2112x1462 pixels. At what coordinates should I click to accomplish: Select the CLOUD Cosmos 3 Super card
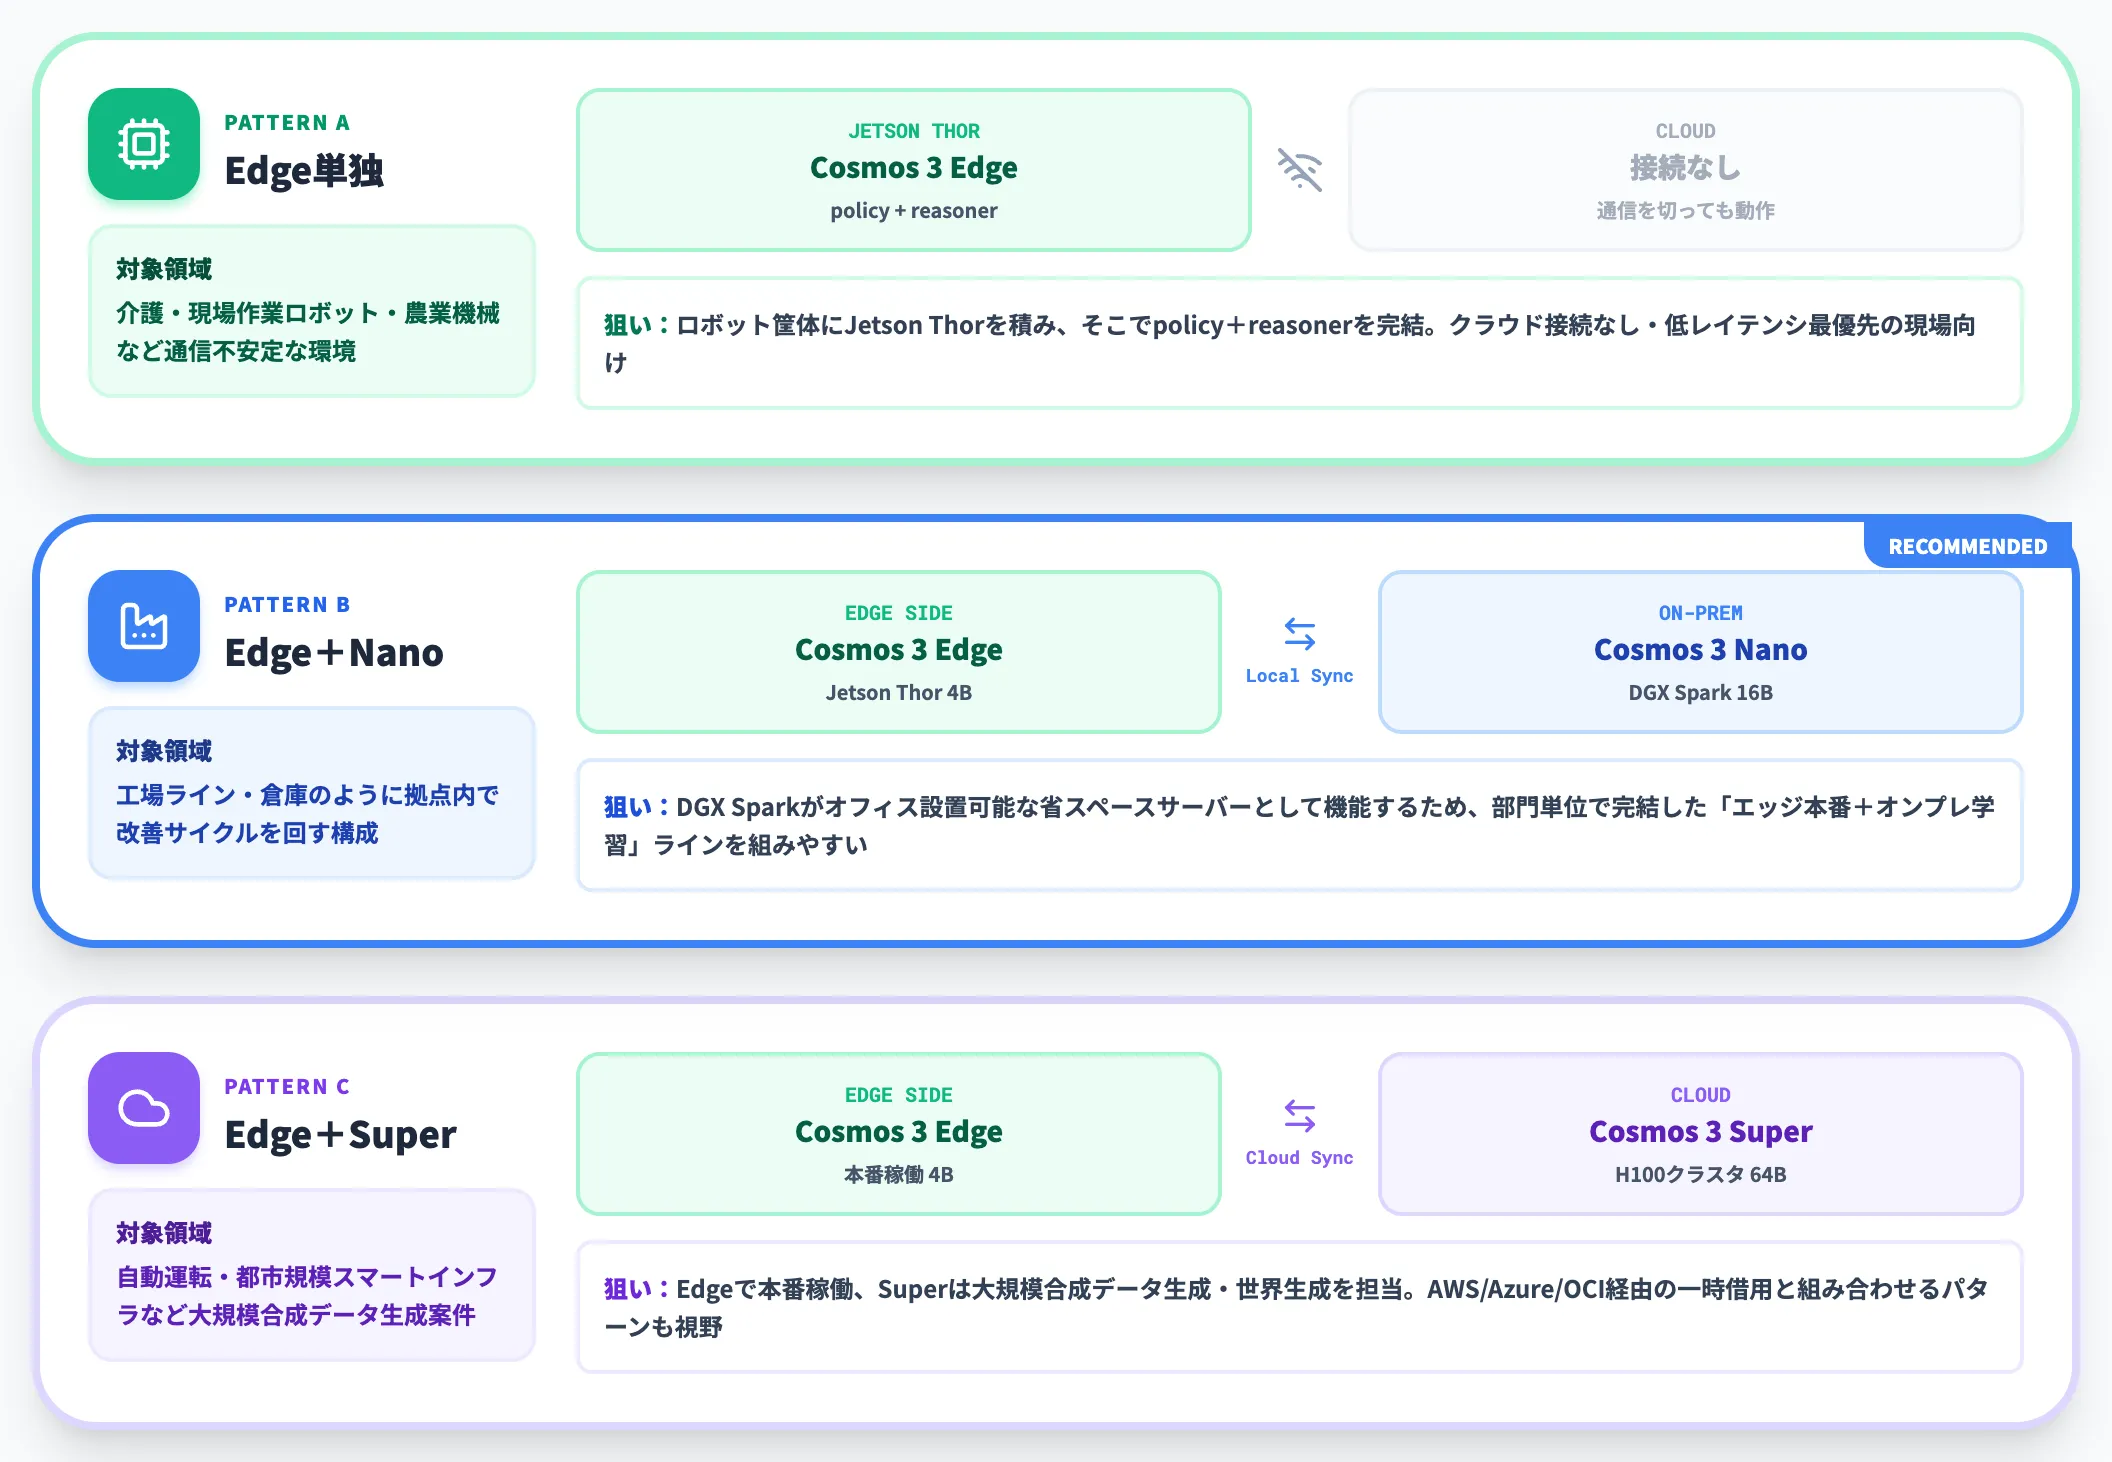point(1701,1134)
